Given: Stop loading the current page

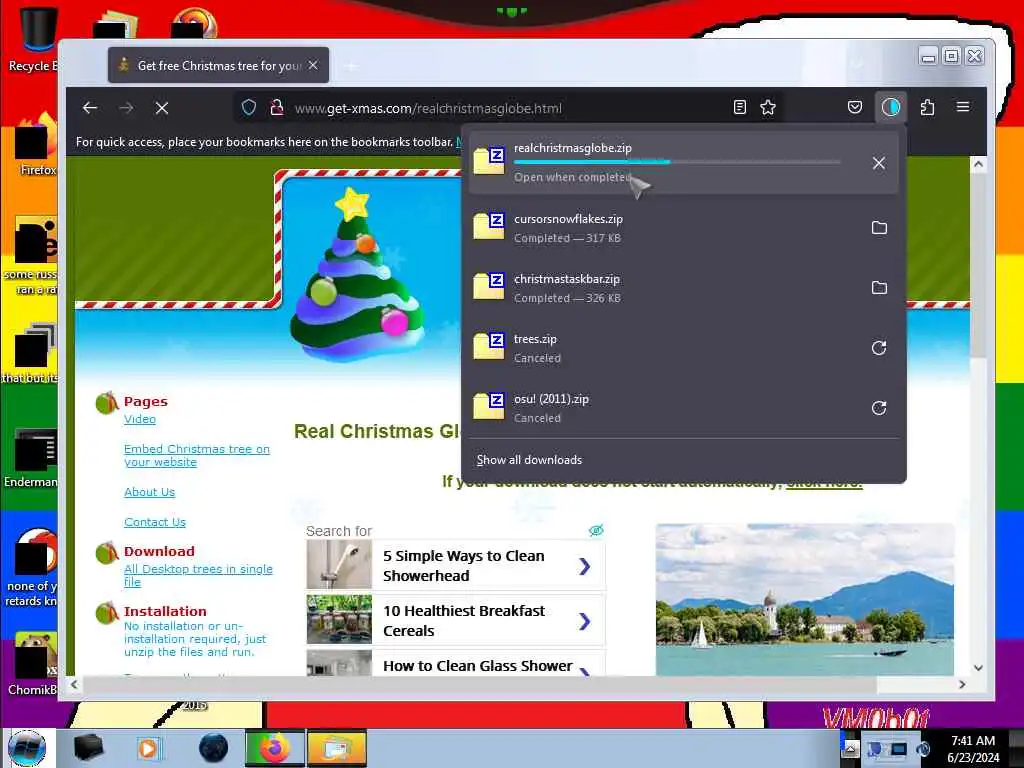Looking at the screenshot, I should pos(162,108).
